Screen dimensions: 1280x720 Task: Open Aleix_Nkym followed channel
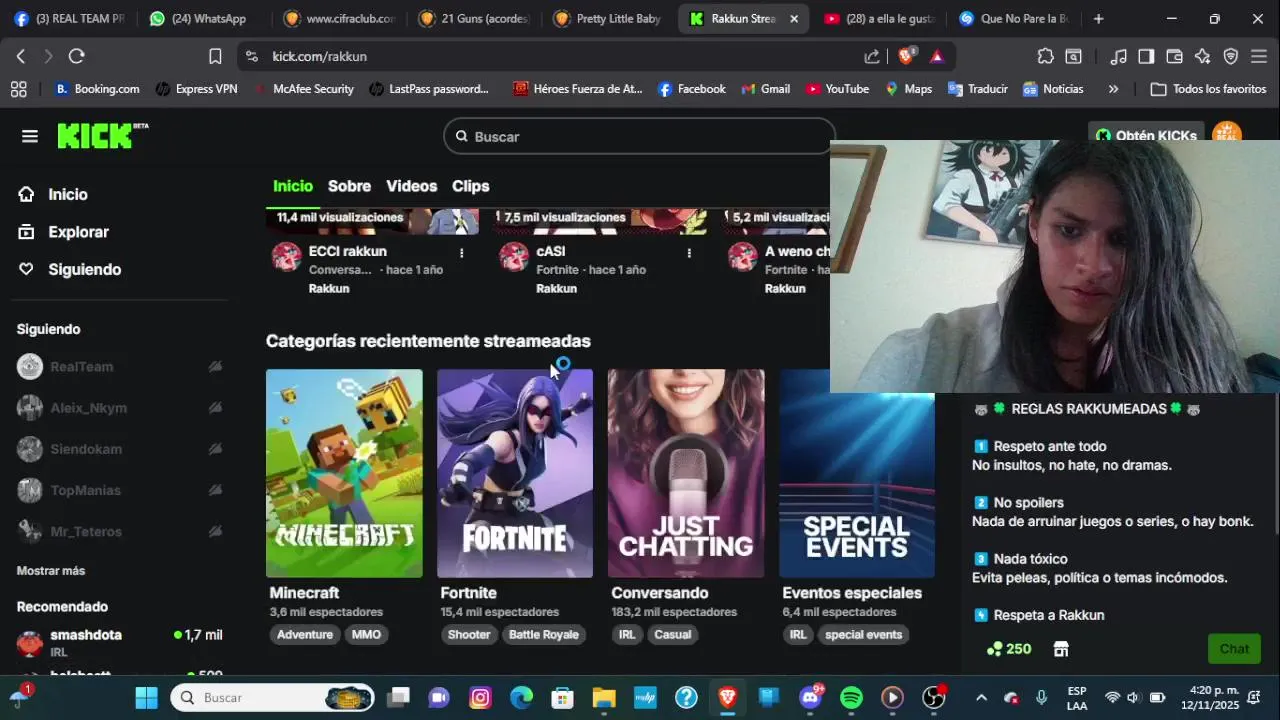[x=89, y=408]
